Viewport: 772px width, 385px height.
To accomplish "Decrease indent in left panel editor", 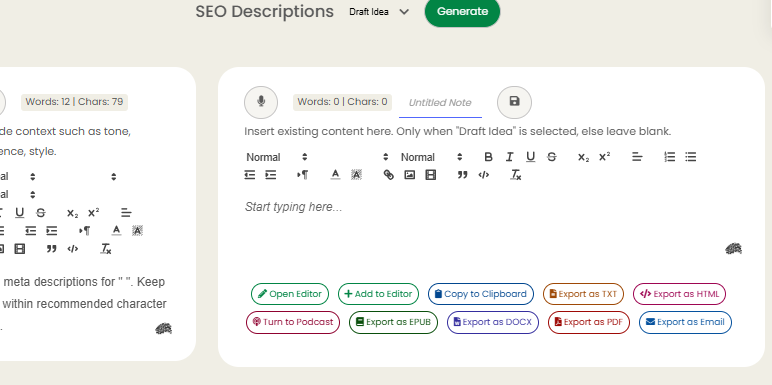I will click(x=31, y=230).
